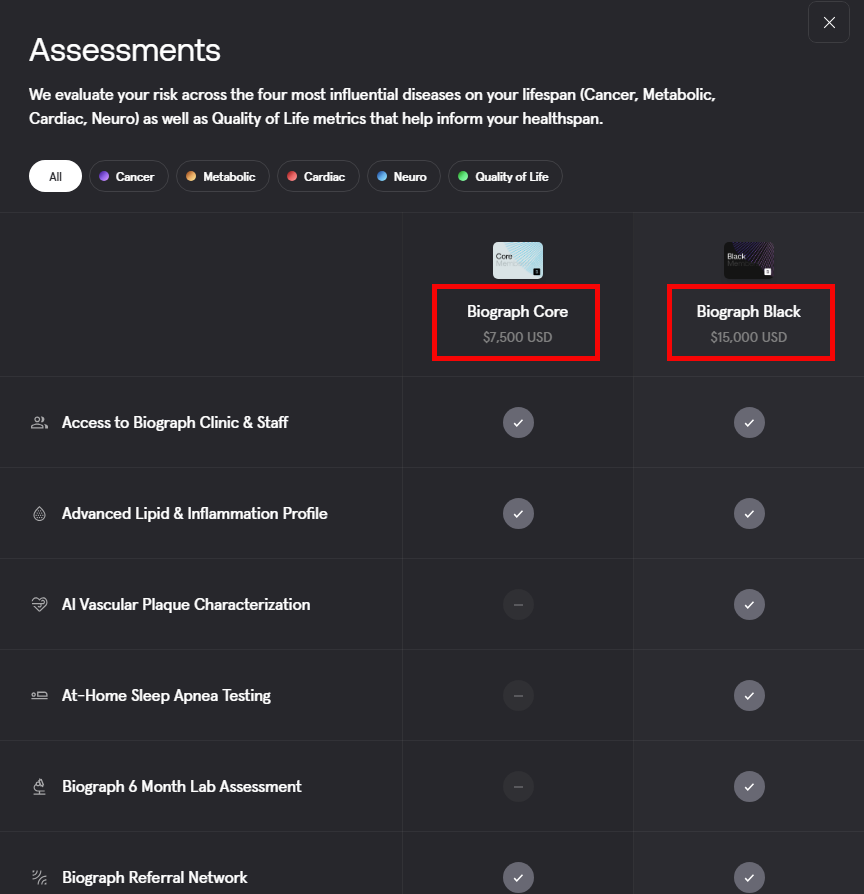The width and height of the screenshot is (864, 894).
Task: Click Core dash icon for AI Vascular Plaque
Action: coord(518,604)
